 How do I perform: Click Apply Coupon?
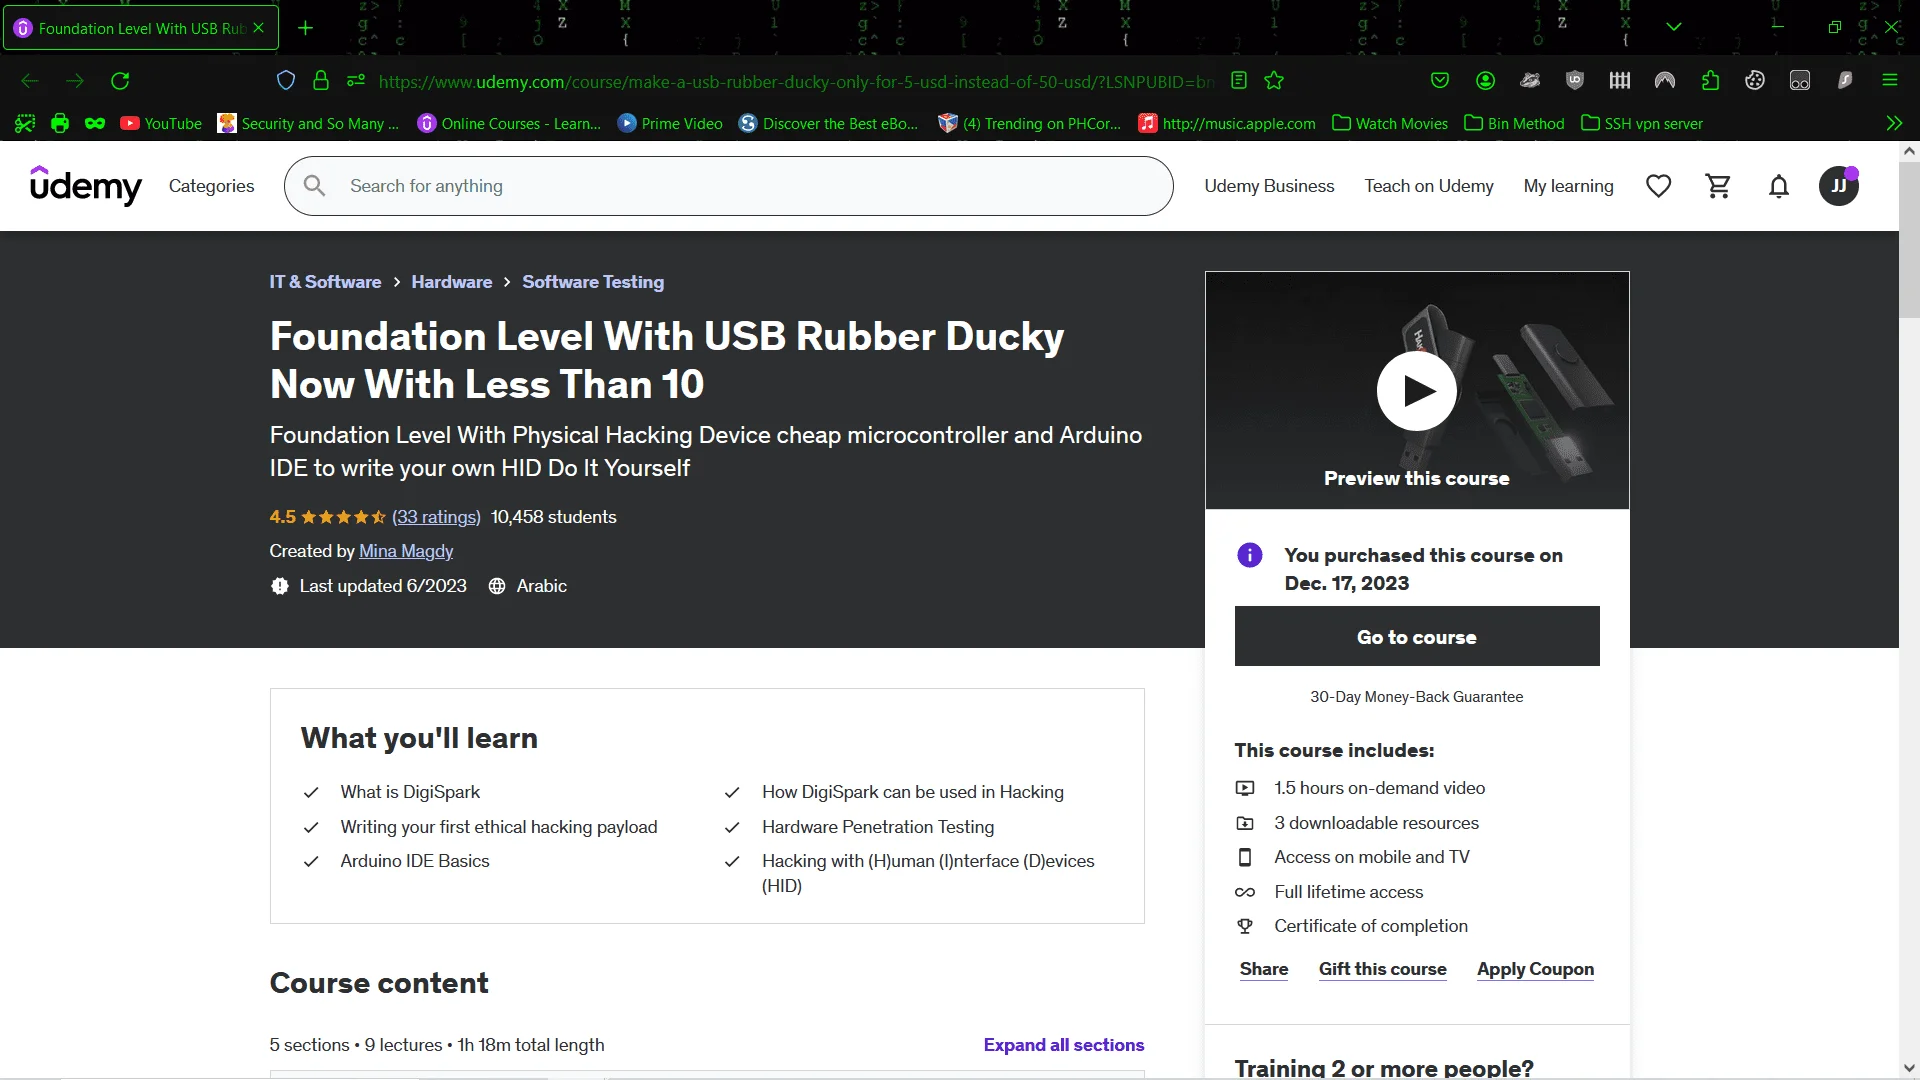point(1536,969)
